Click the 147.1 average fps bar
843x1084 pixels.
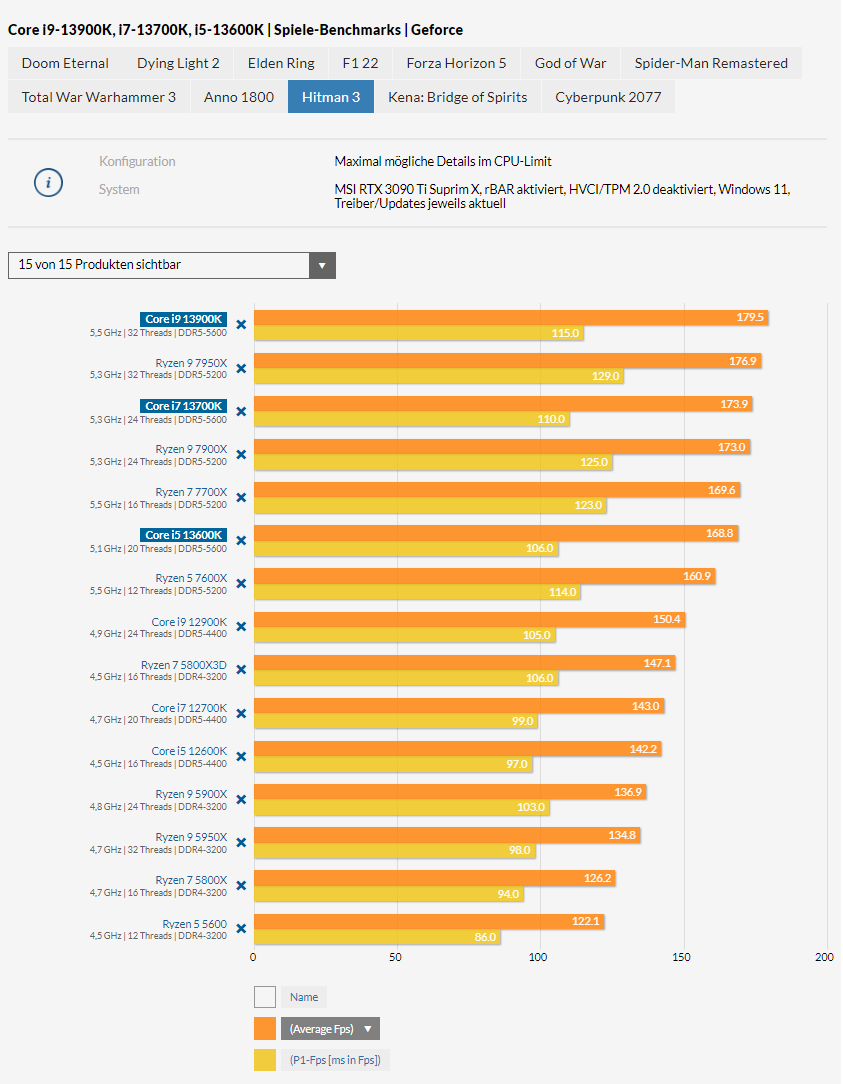465,662
